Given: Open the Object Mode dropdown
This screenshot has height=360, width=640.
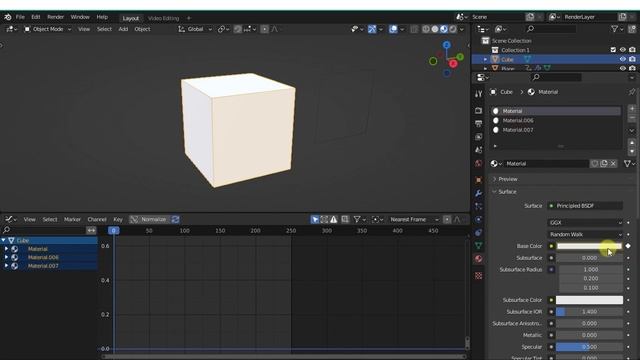Looking at the screenshot, I should click(x=47, y=29).
